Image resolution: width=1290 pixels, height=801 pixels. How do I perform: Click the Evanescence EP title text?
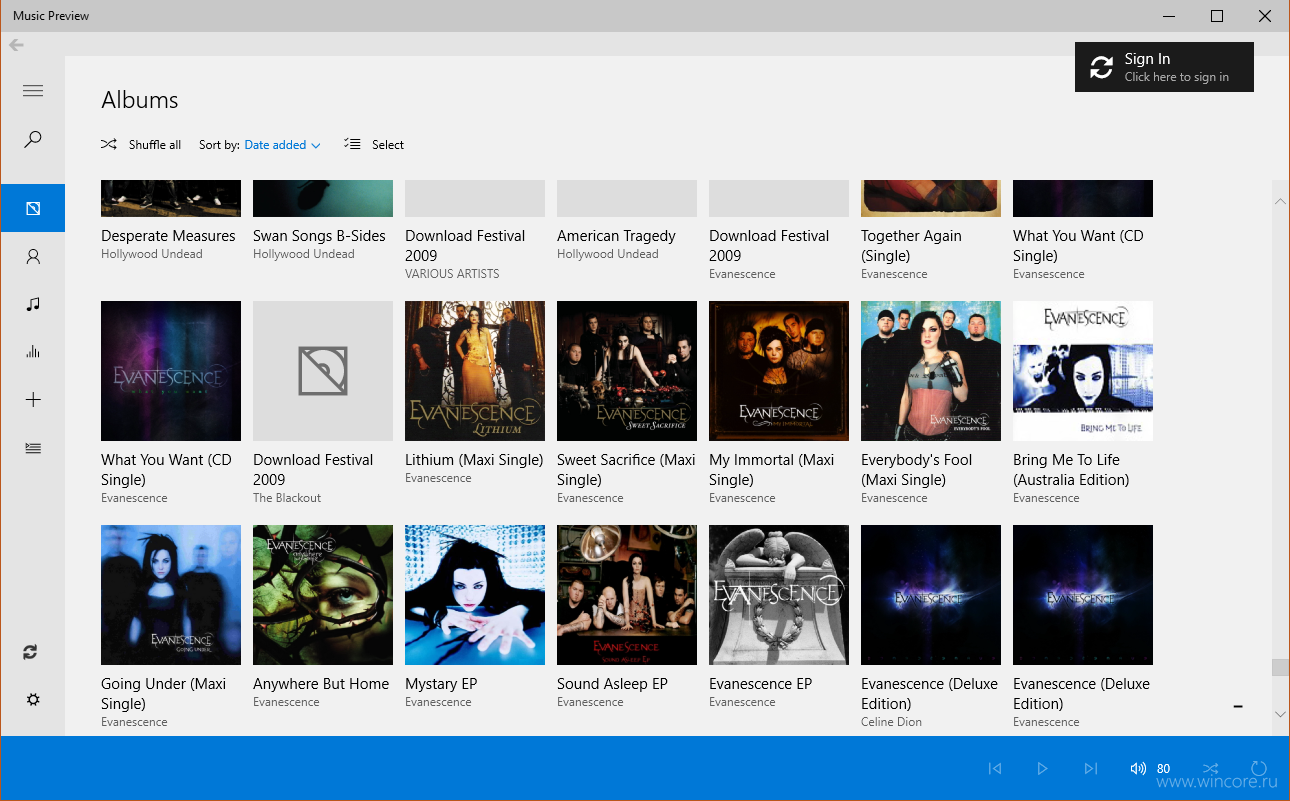click(760, 684)
